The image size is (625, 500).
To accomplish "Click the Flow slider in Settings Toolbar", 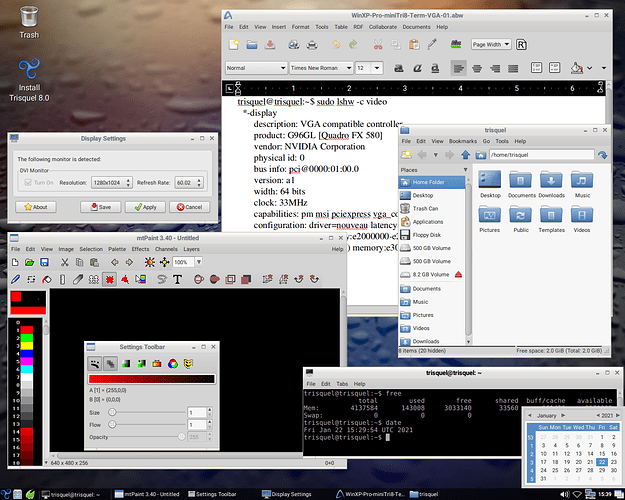I will click(x=147, y=425).
